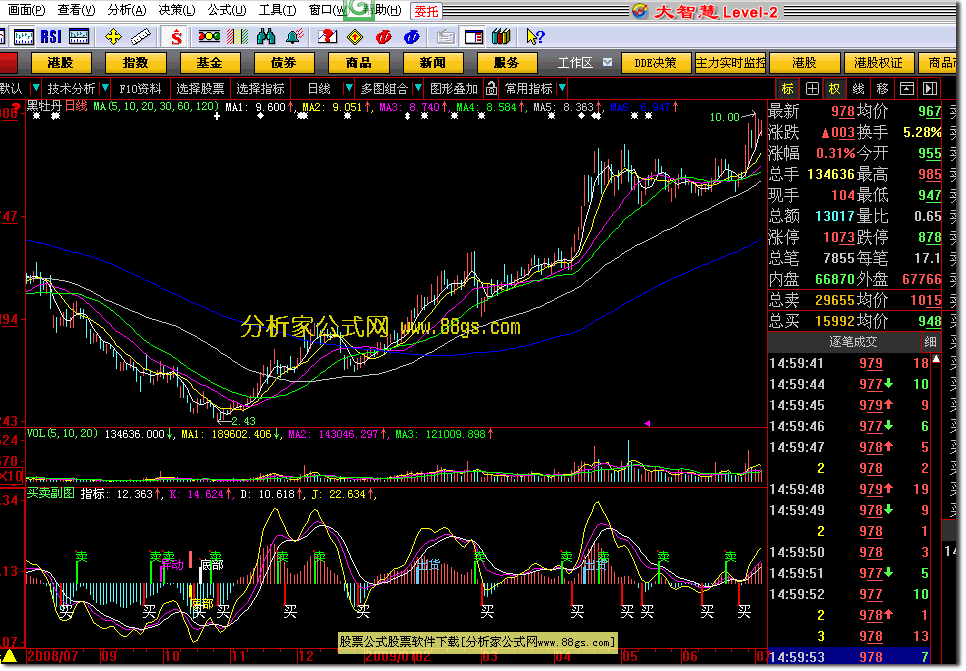Open the books library icon

501,37
